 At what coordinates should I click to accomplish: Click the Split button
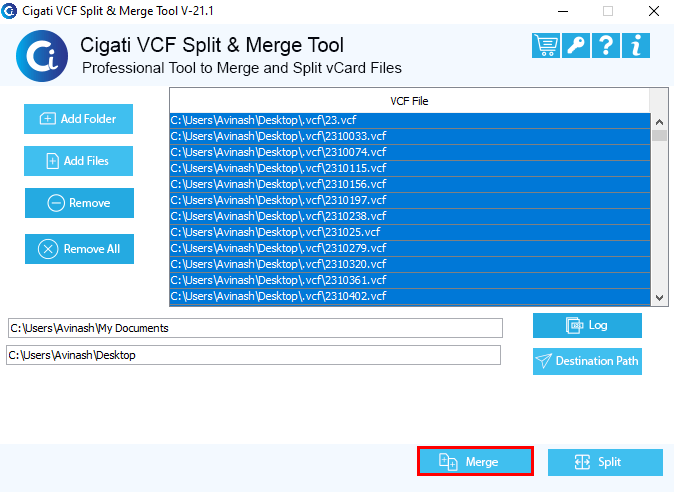[x=605, y=462]
